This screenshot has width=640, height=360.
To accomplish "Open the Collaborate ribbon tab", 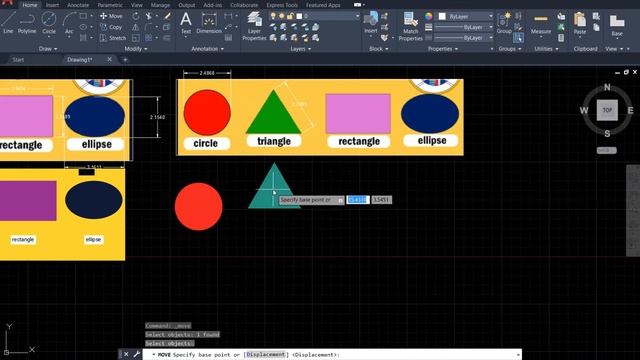I will [244, 5].
